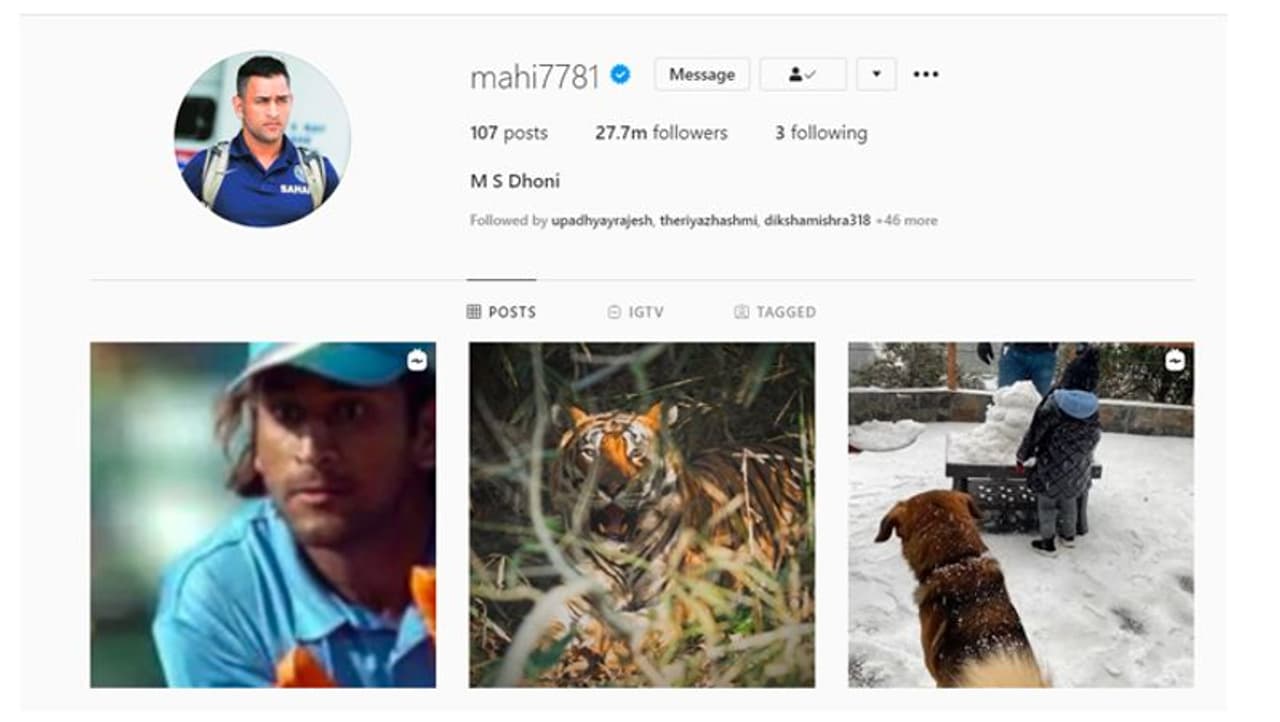Switch to the POSTS tab

tap(502, 312)
